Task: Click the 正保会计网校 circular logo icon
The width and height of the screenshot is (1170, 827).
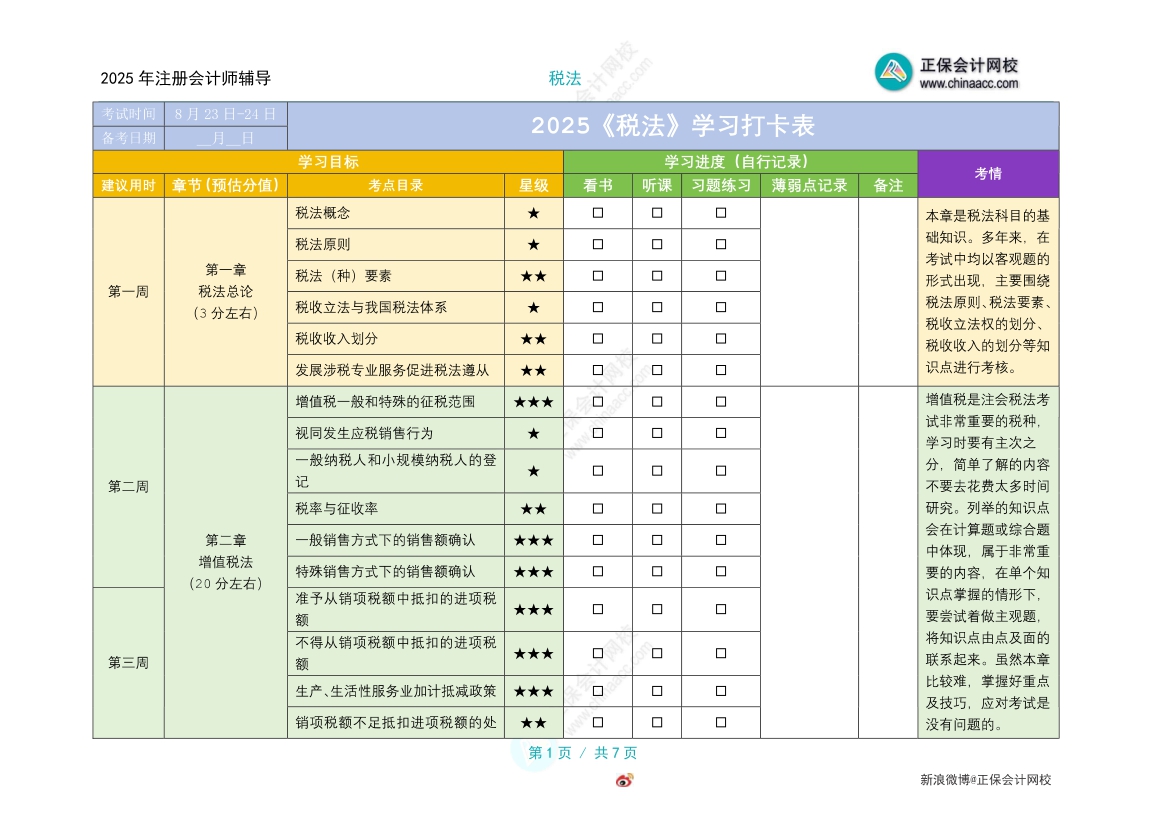Action: 893,72
